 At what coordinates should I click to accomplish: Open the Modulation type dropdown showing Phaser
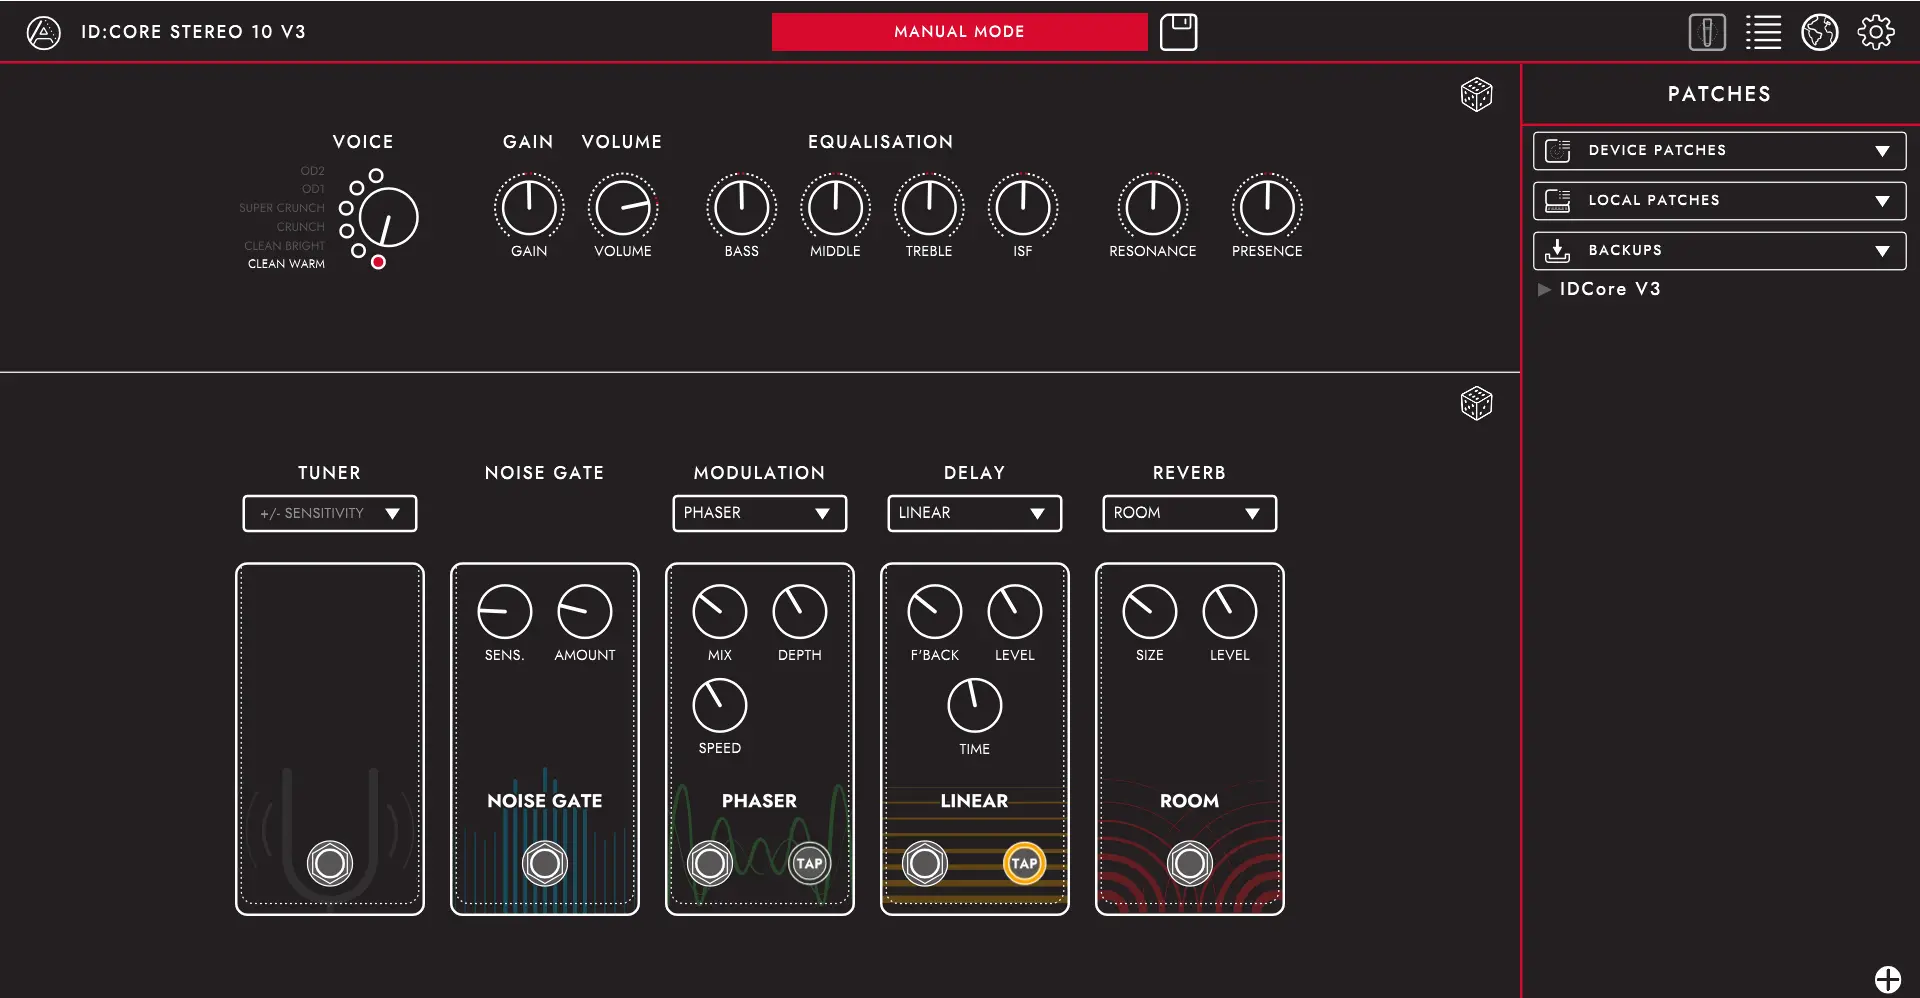coord(760,514)
